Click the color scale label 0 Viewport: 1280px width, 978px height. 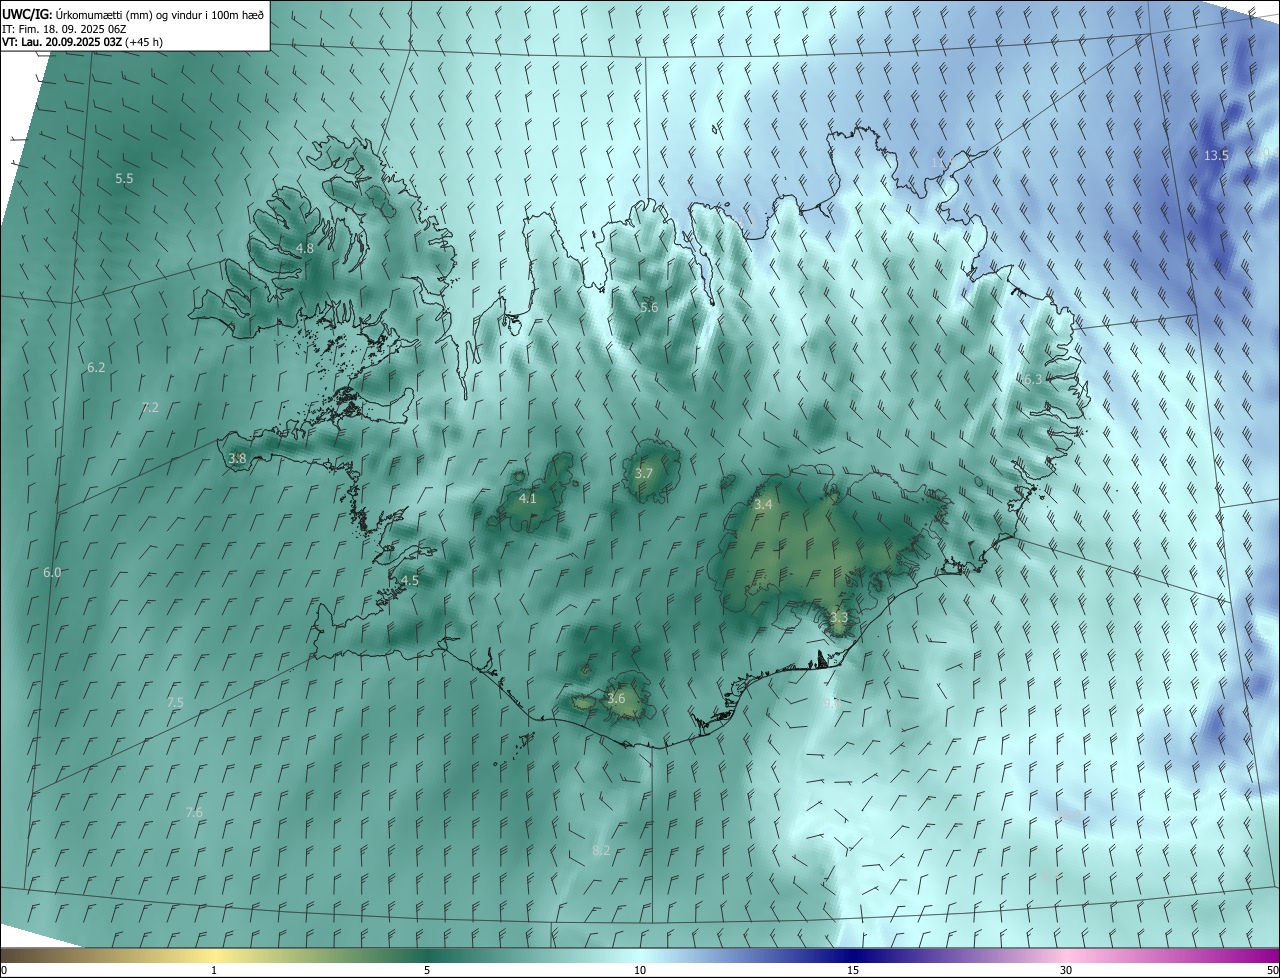[4, 971]
